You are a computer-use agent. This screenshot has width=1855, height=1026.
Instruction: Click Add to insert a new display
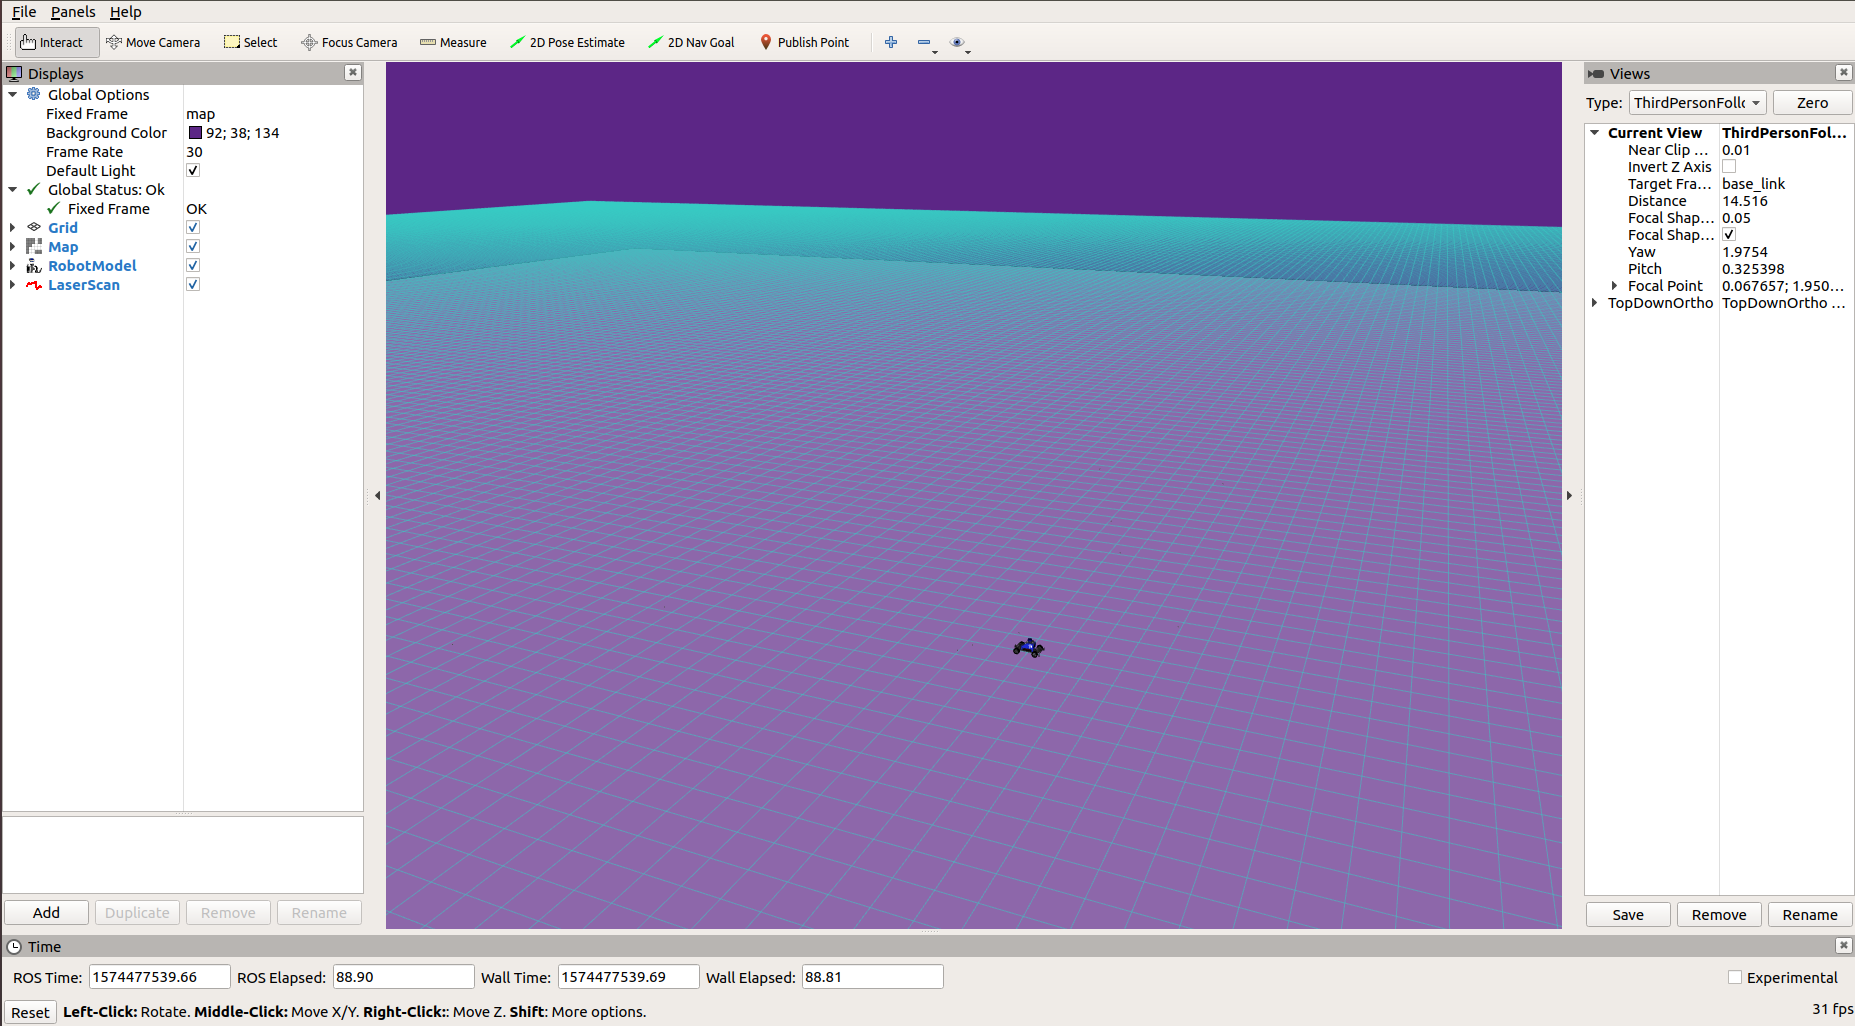tap(46, 912)
